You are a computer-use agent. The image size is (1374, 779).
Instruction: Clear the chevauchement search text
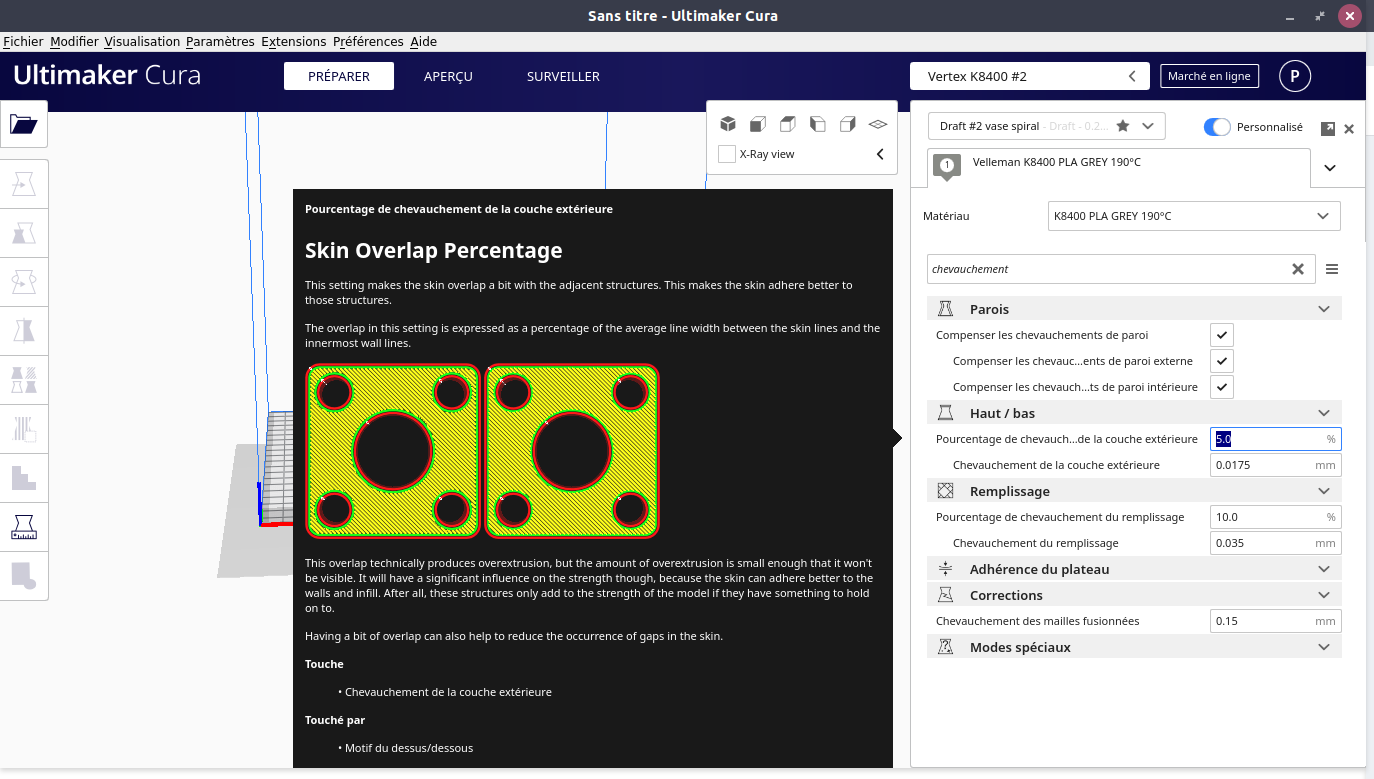tap(1298, 269)
